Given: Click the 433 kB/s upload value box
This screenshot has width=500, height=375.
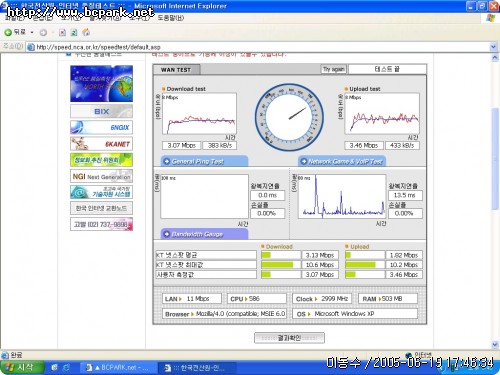Looking at the screenshot, I should [x=402, y=145].
